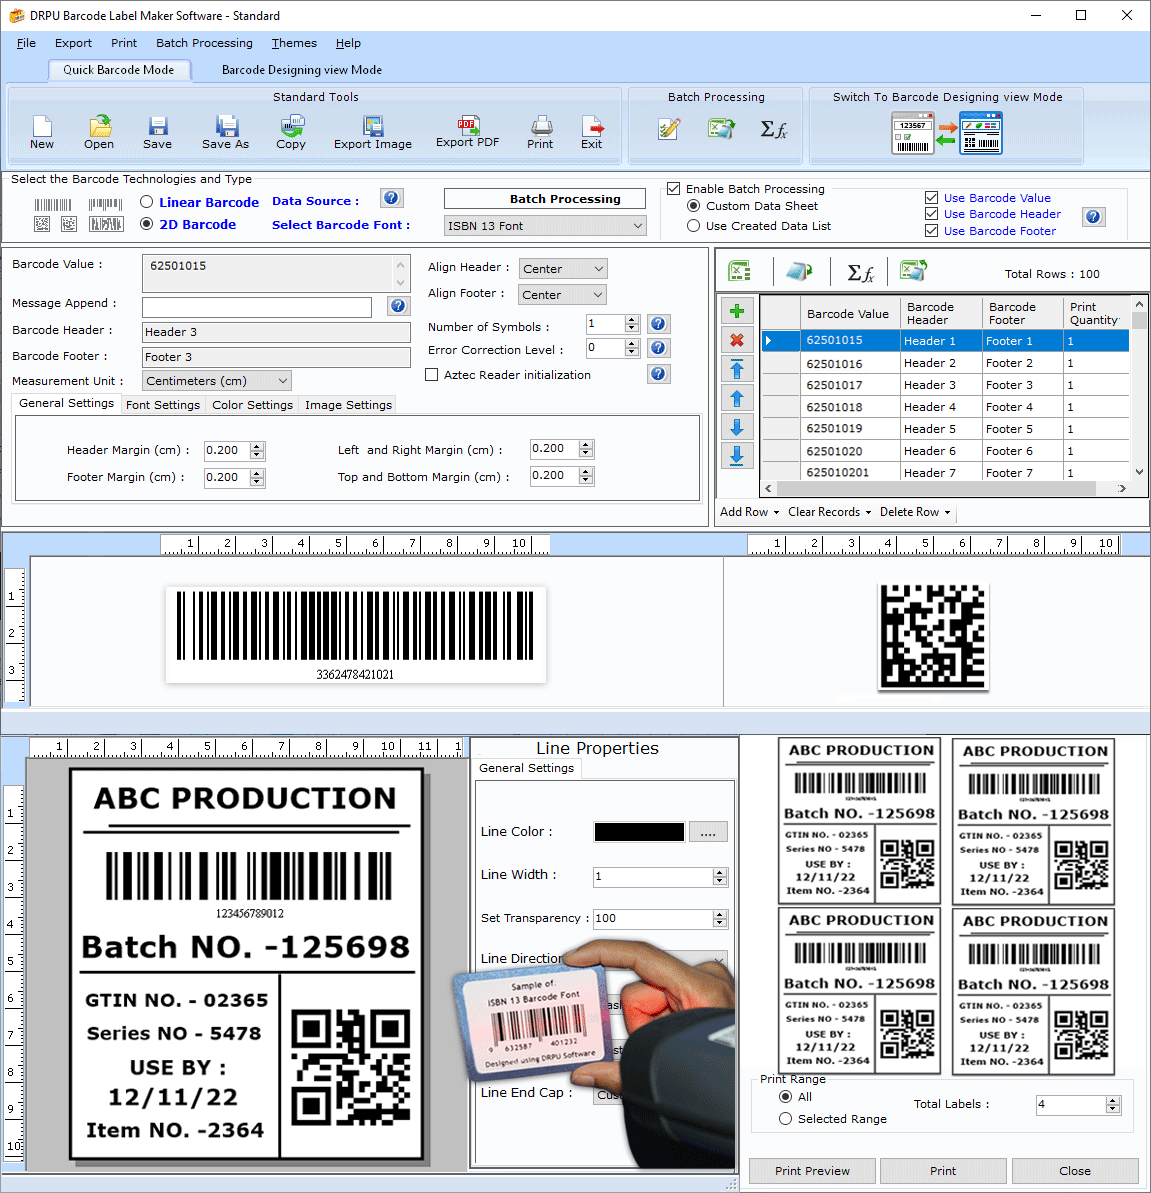1151x1193 pixels.
Task: Click black Line Color swatch
Action: pos(639,832)
